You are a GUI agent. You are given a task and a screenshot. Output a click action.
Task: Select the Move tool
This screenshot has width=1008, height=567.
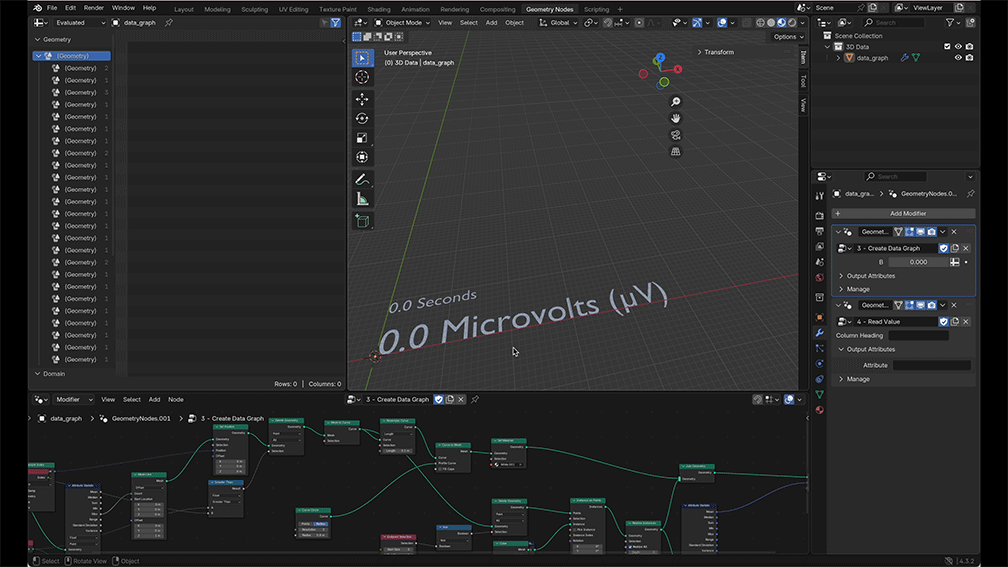coord(363,99)
